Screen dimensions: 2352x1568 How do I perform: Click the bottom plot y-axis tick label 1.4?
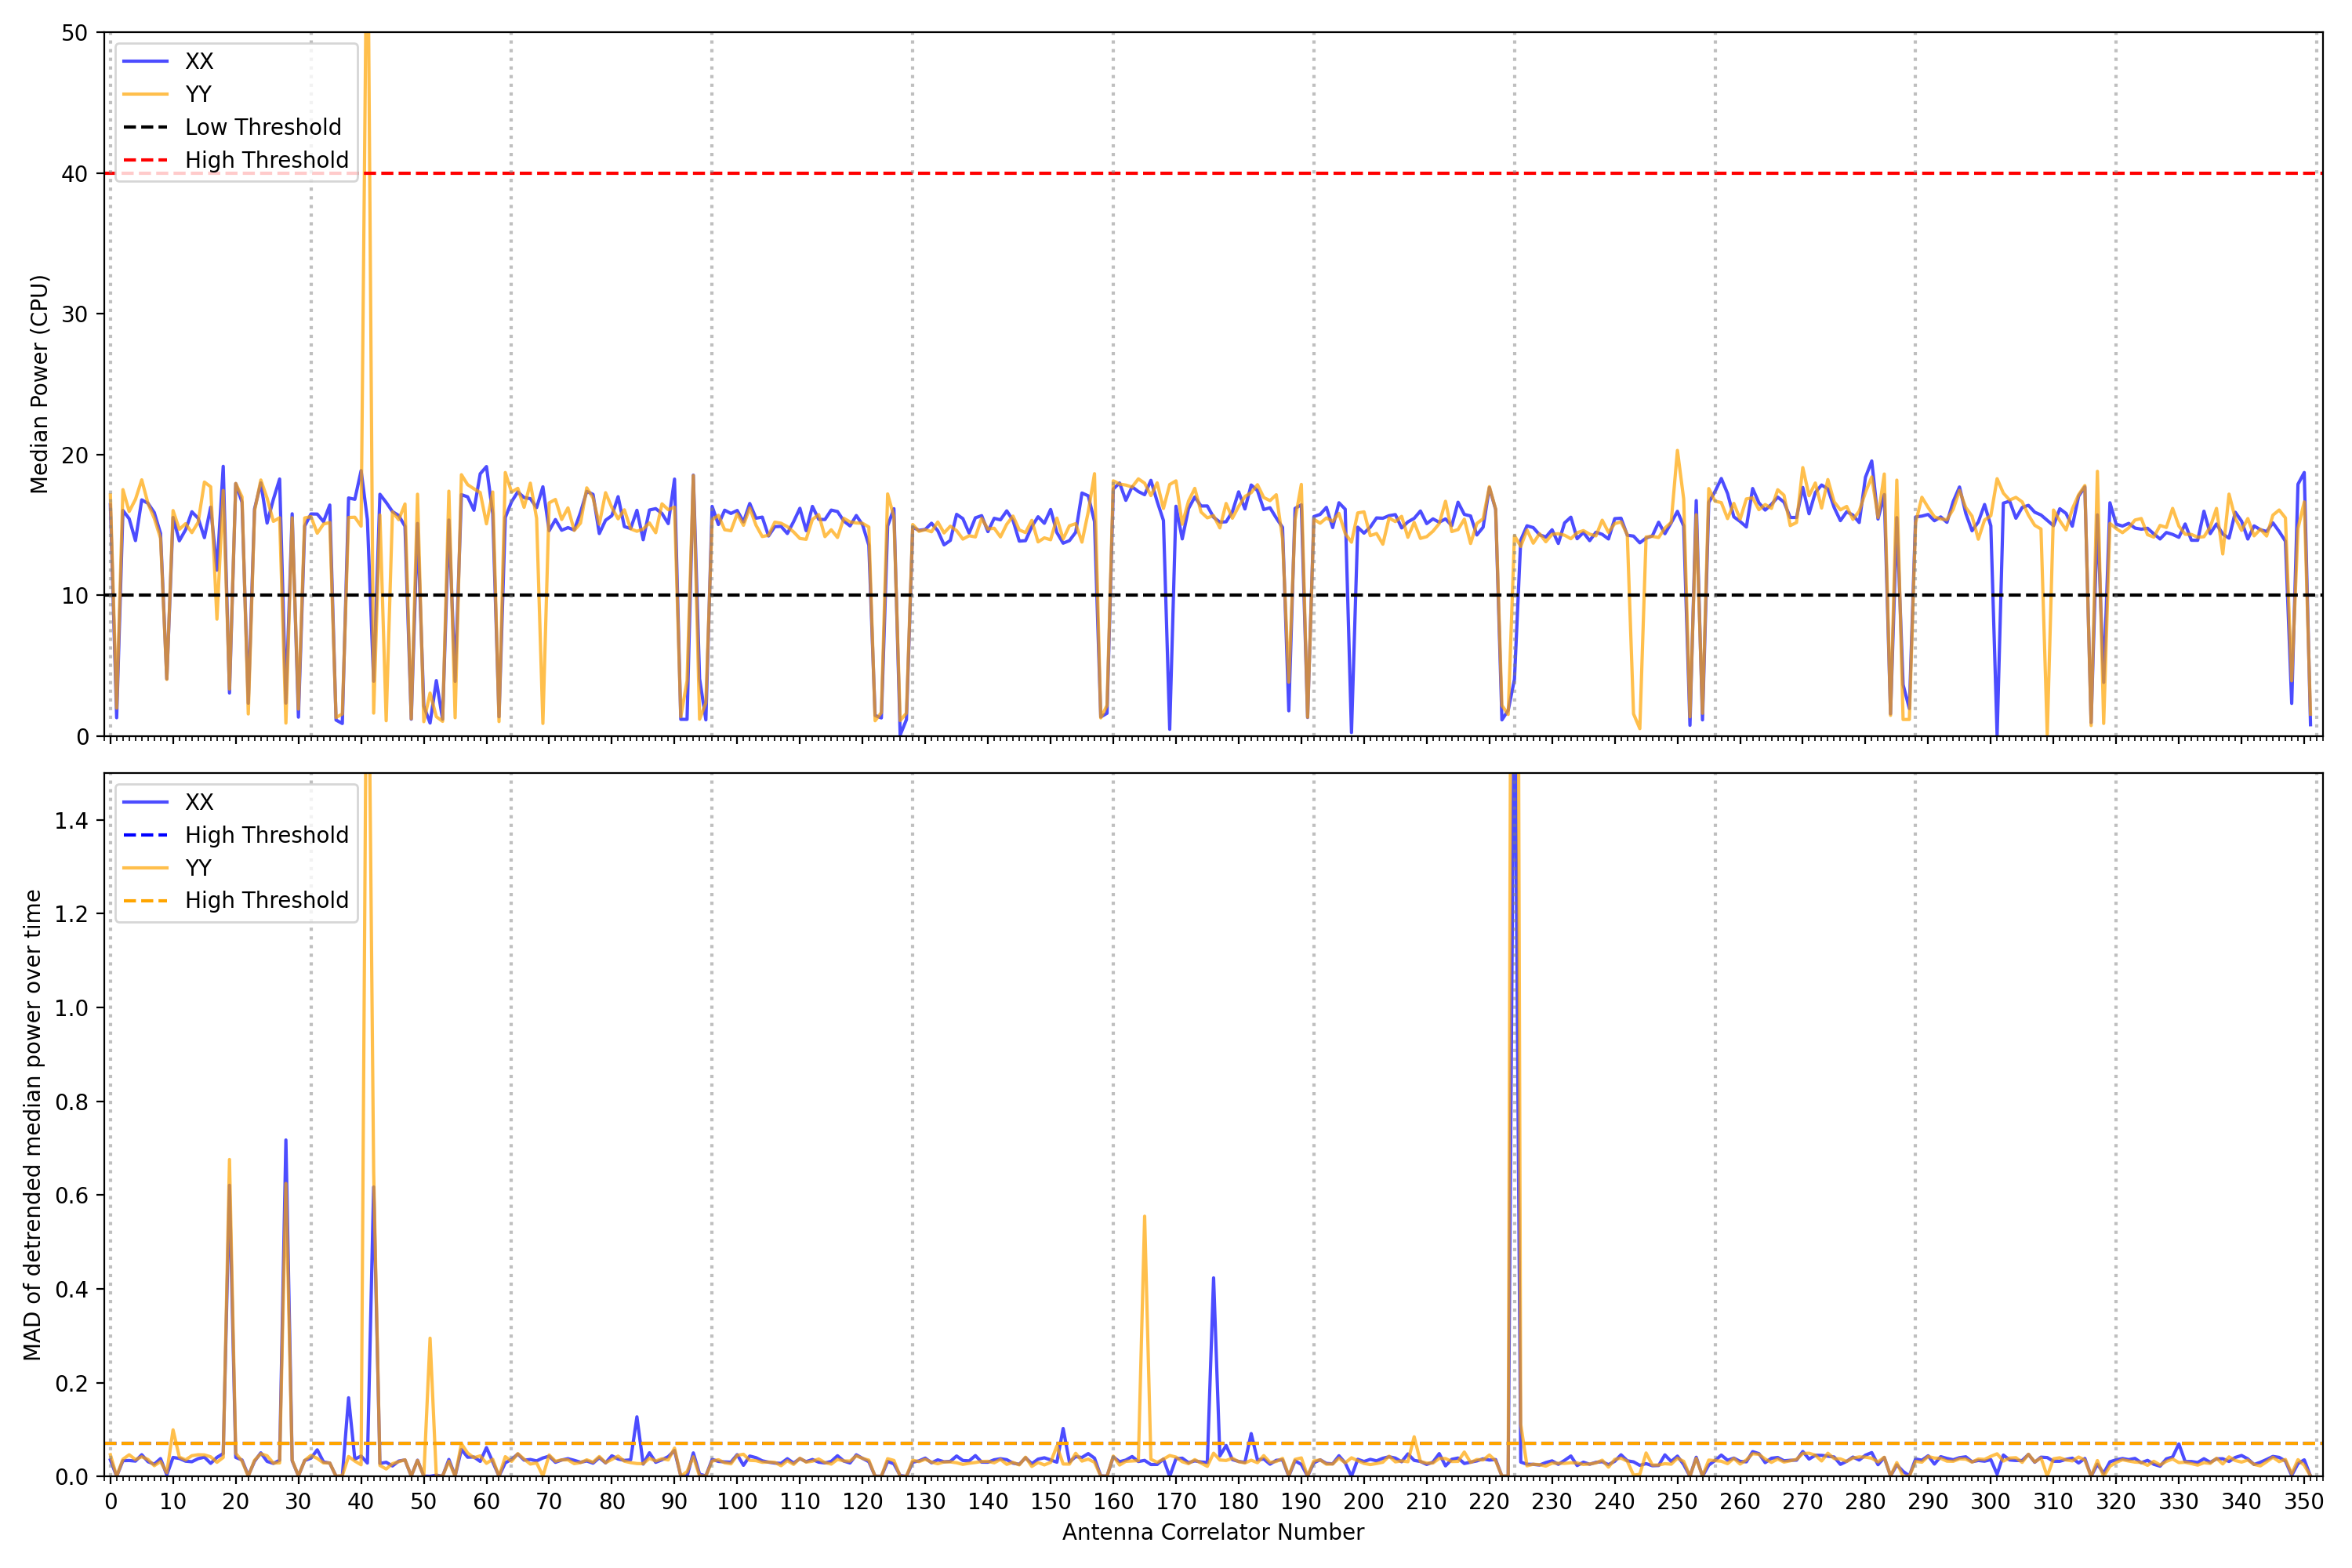(x=71, y=821)
